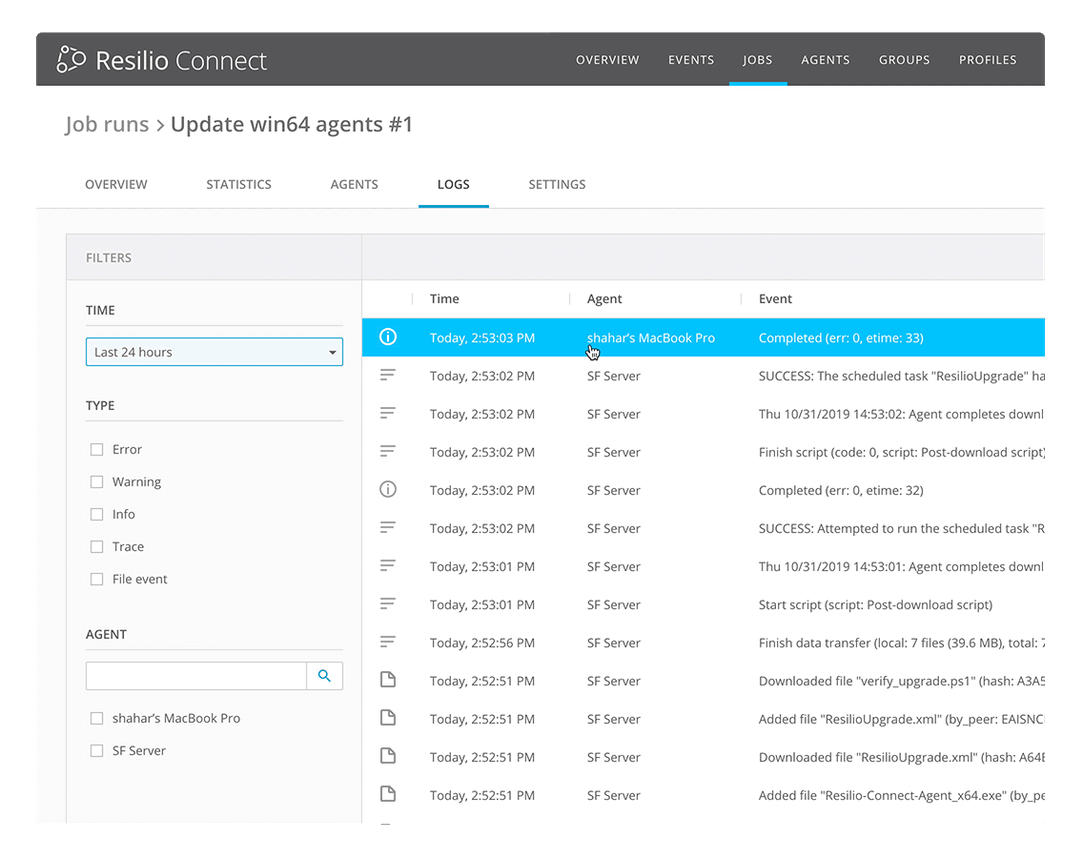Click info icon on the etime: 33 row

point(388,337)
